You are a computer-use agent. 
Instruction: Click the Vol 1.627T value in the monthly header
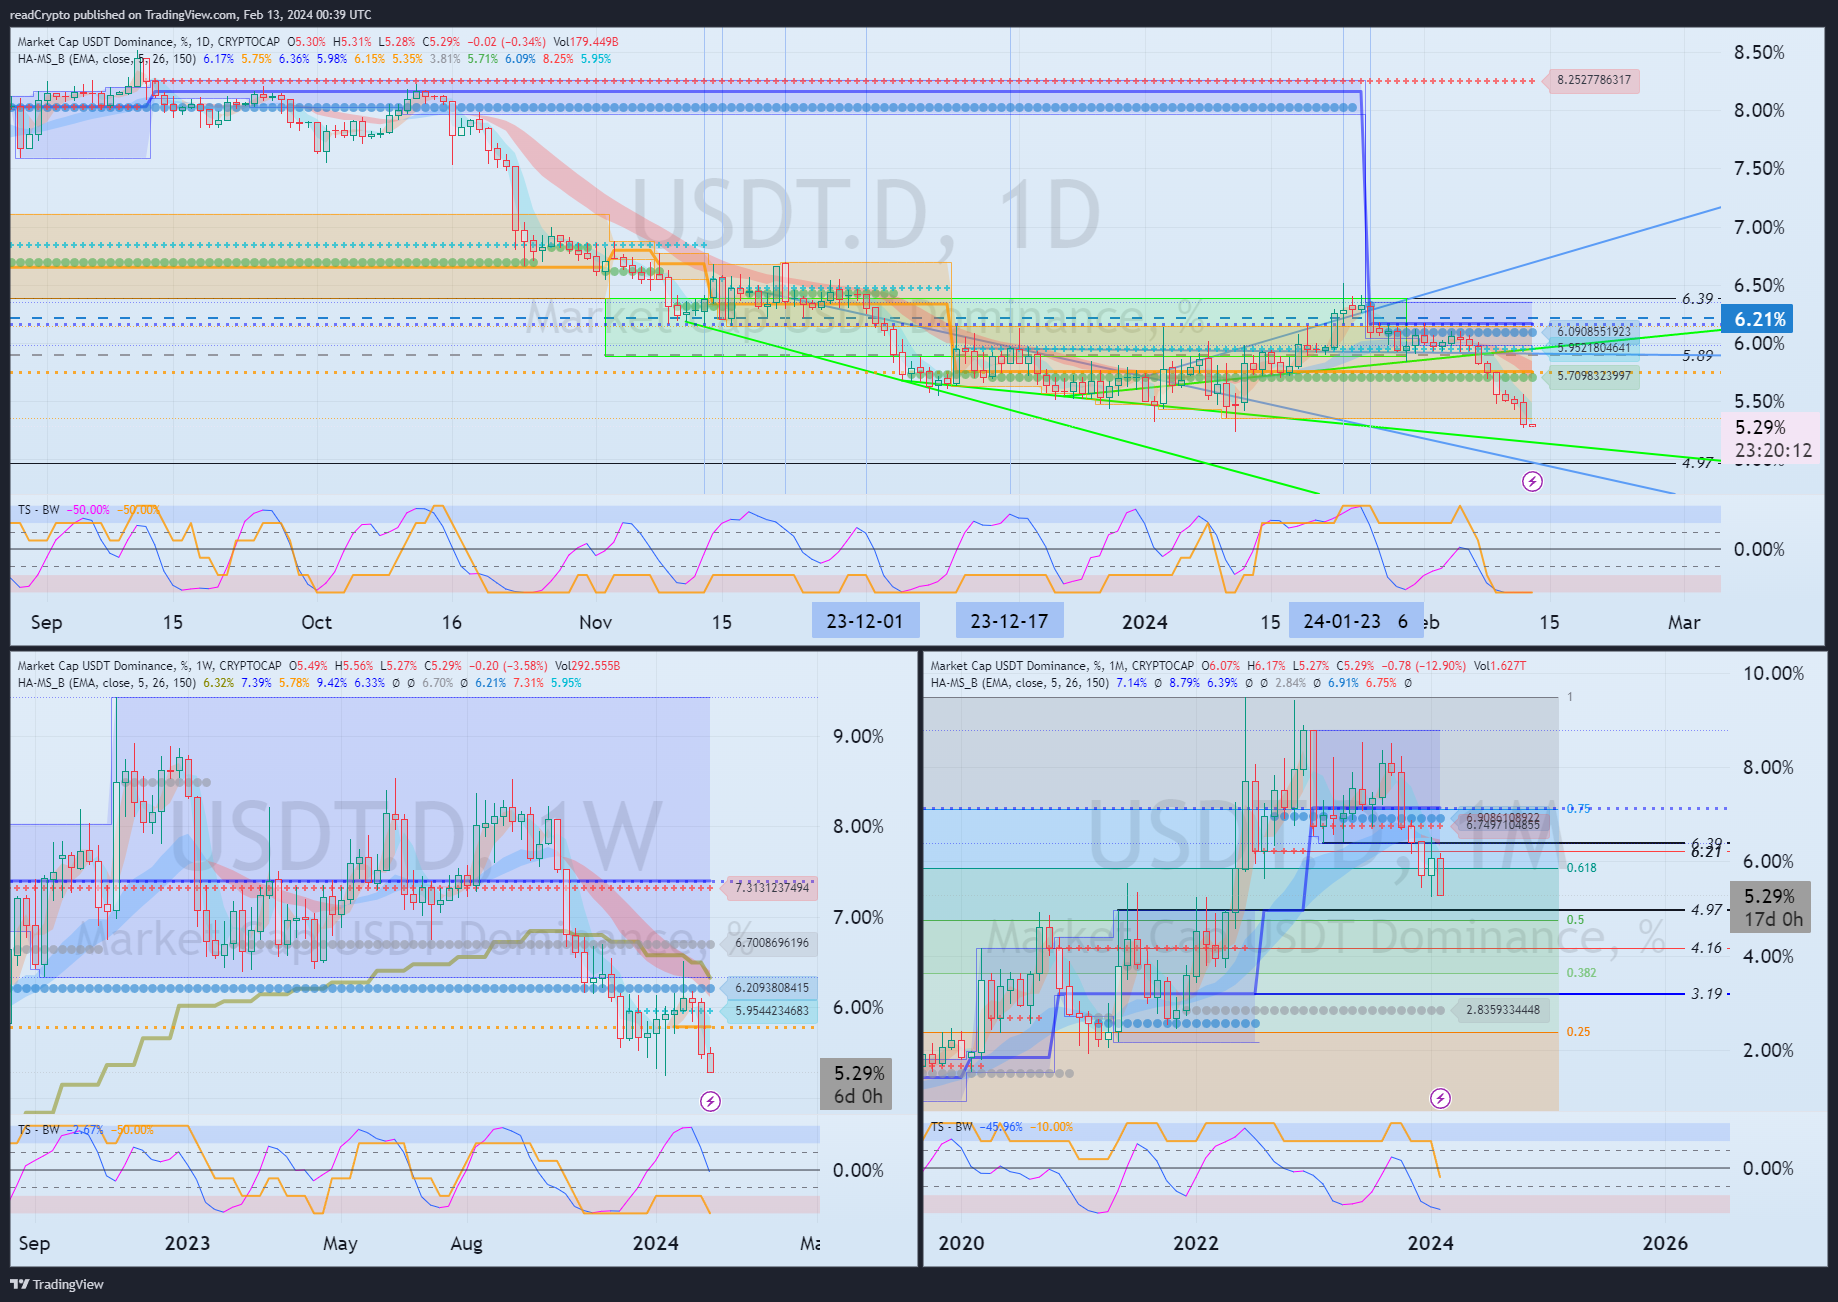click(x=1500, y=666)
